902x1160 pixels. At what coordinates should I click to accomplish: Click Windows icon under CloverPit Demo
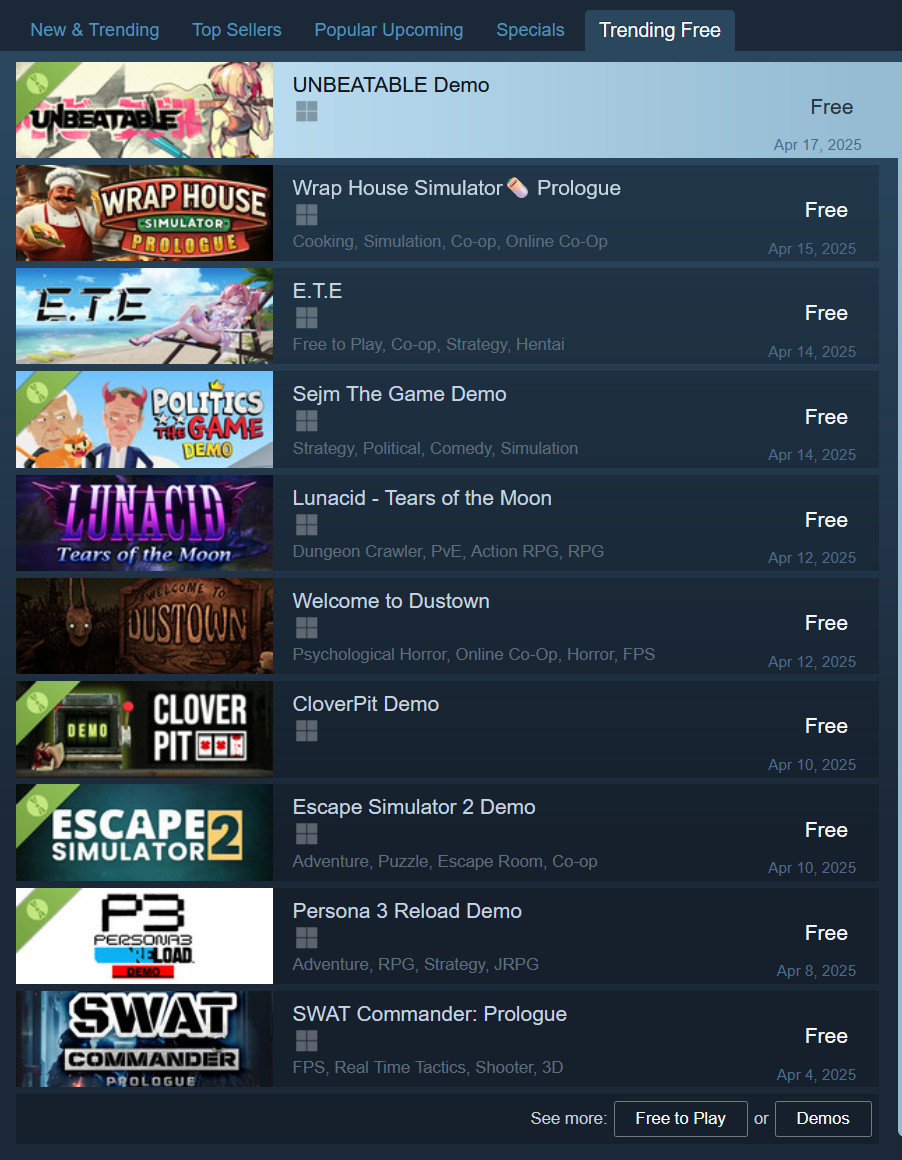[306, 730]
